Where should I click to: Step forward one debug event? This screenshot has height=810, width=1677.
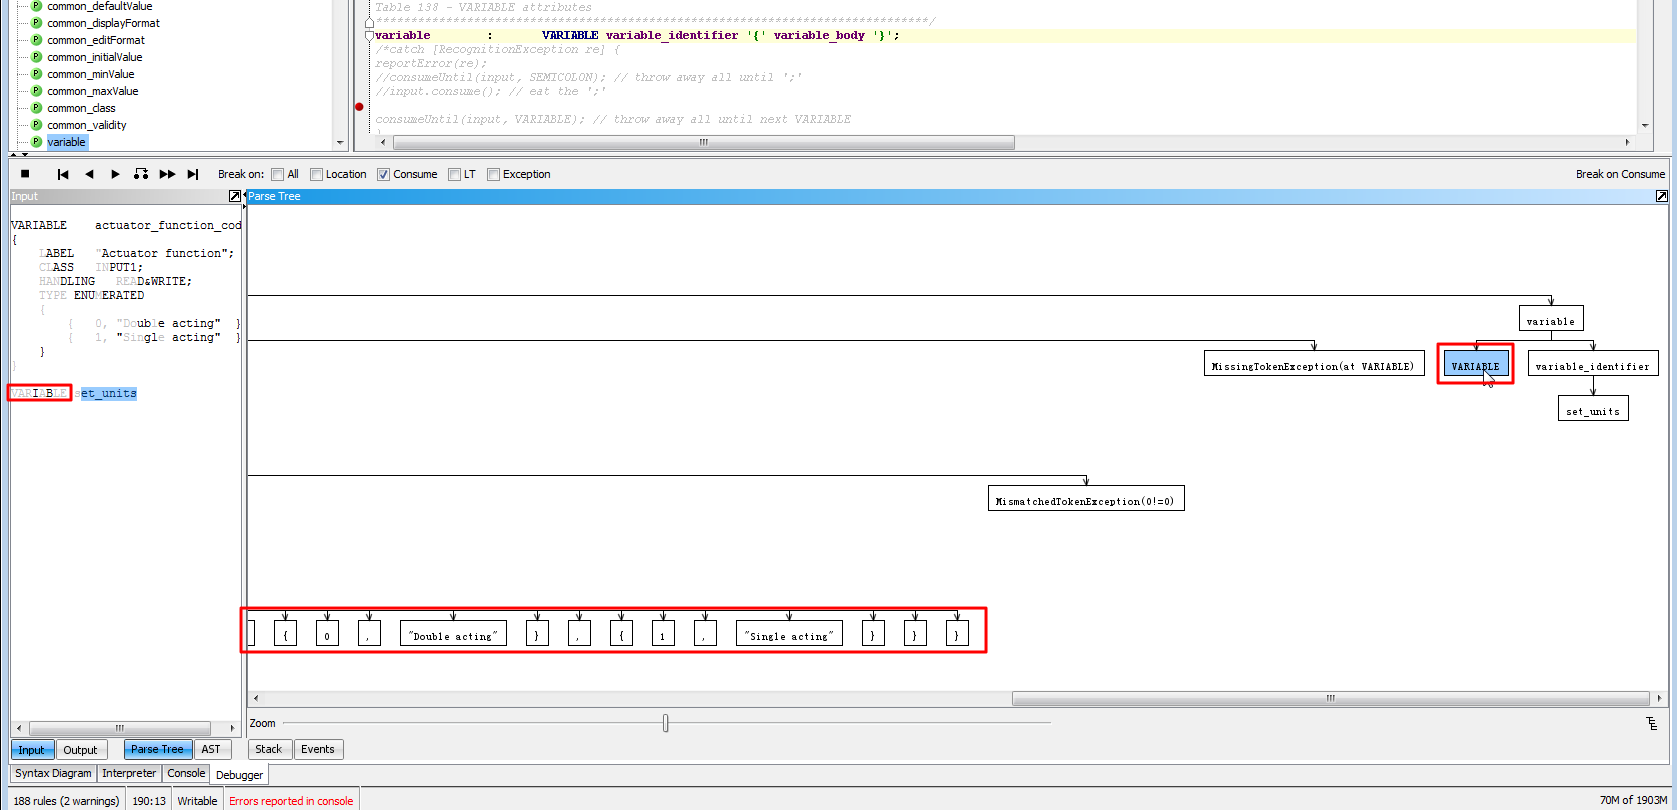pos(115,174)
